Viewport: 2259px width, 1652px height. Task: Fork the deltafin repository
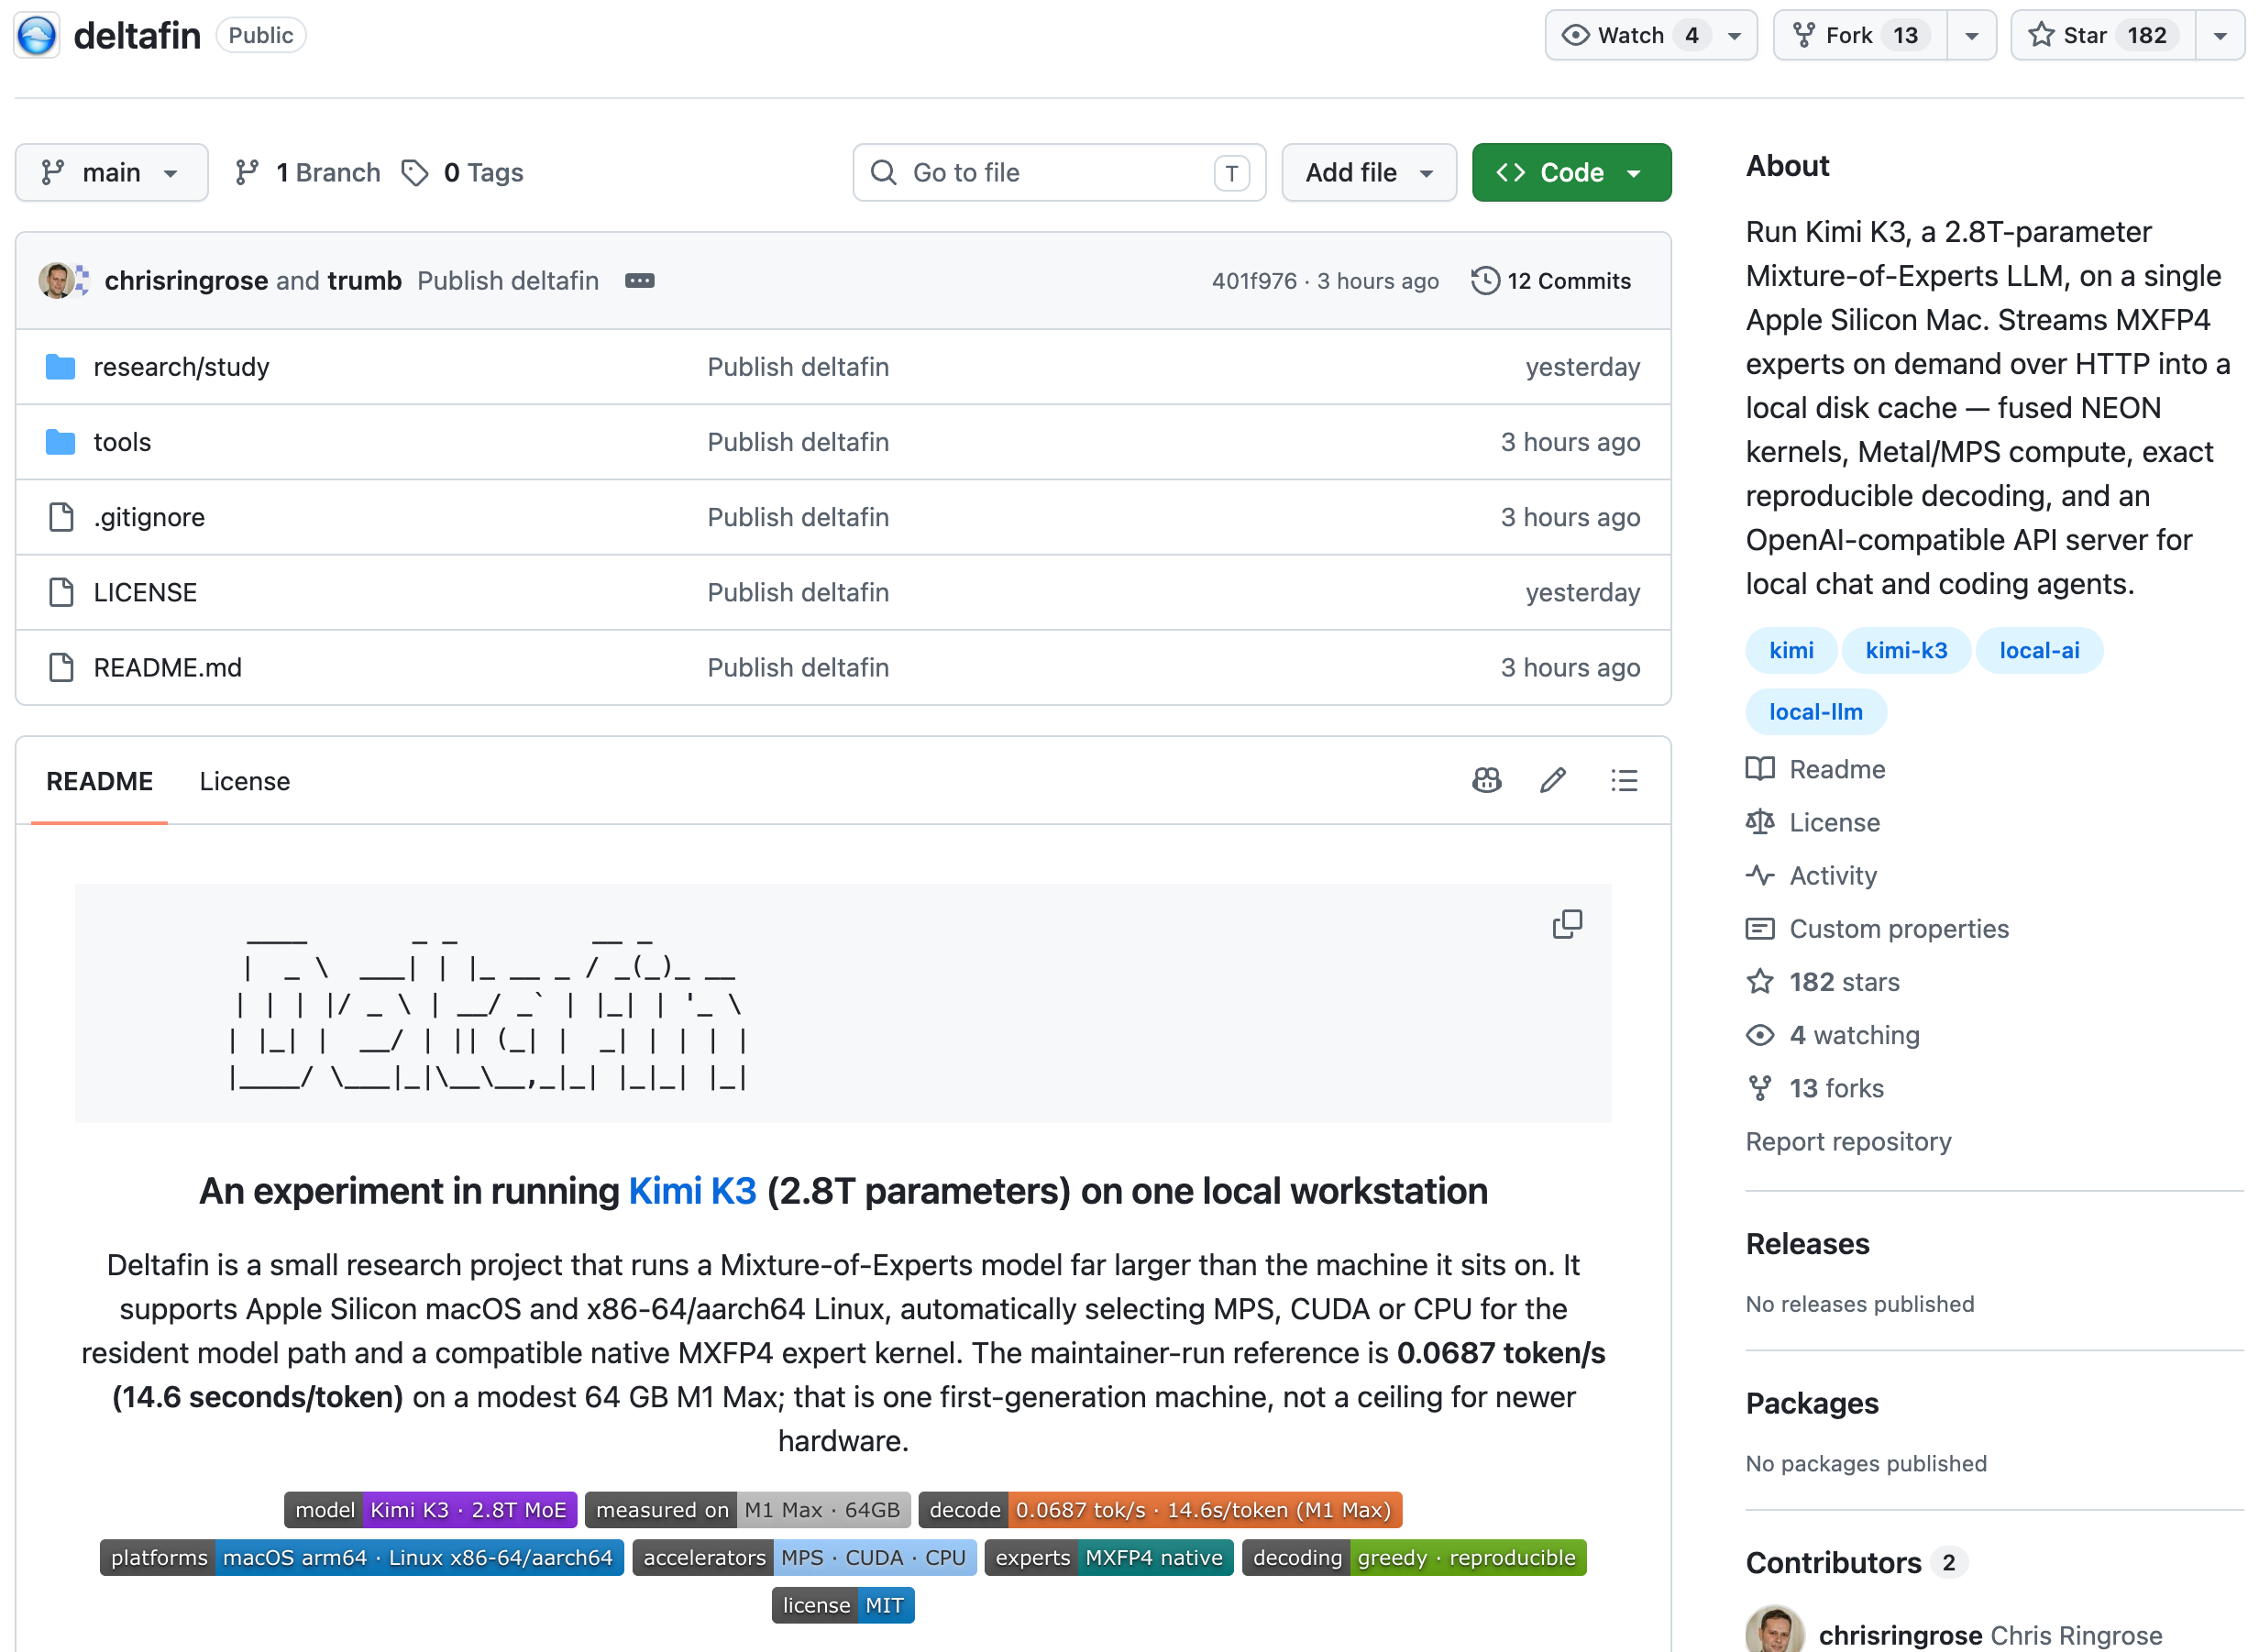(1860, 35)
